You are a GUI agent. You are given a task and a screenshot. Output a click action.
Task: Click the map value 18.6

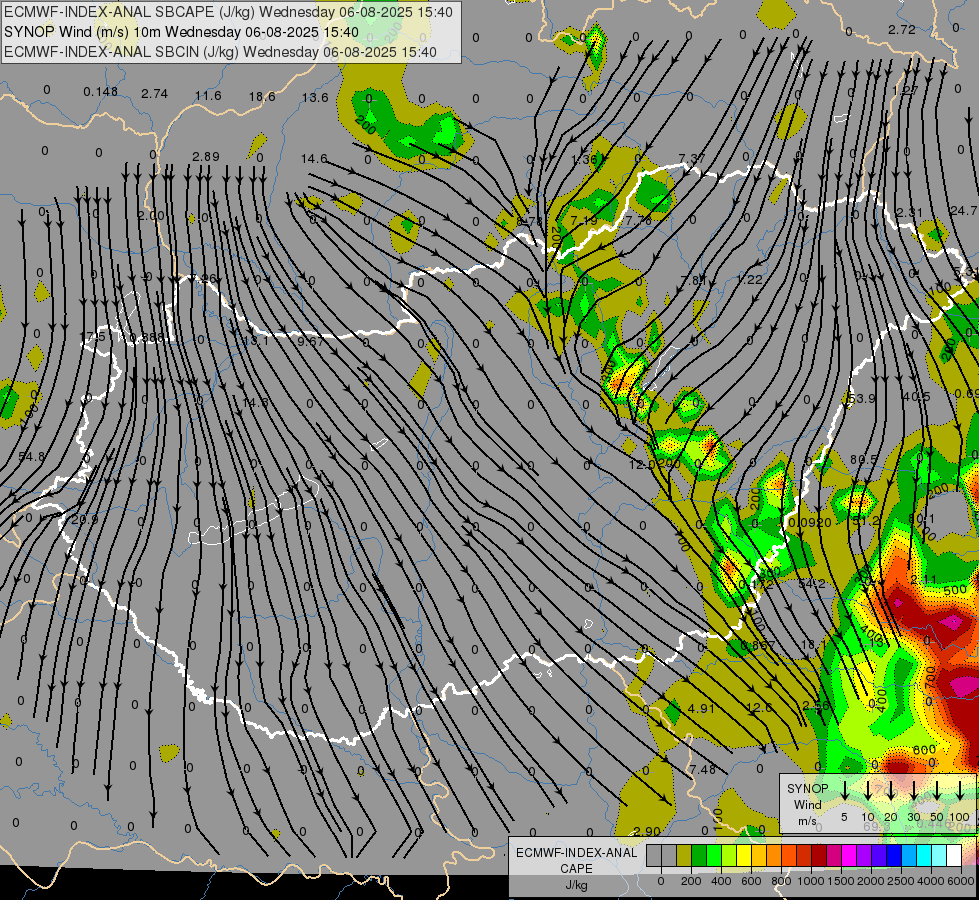262,96
